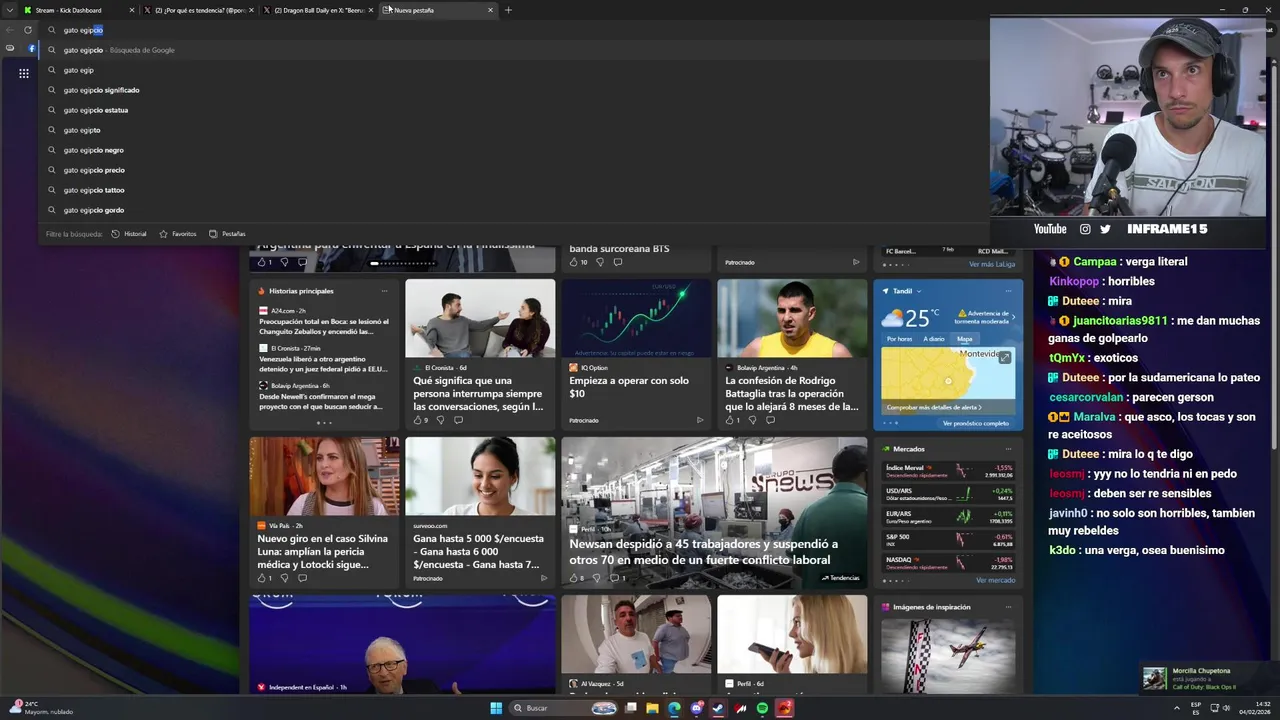This screenshot has height=720, width=1280.
Task: Open article La confesión de Rodrigo Battaglia
Action: click(x=791, y=394)
